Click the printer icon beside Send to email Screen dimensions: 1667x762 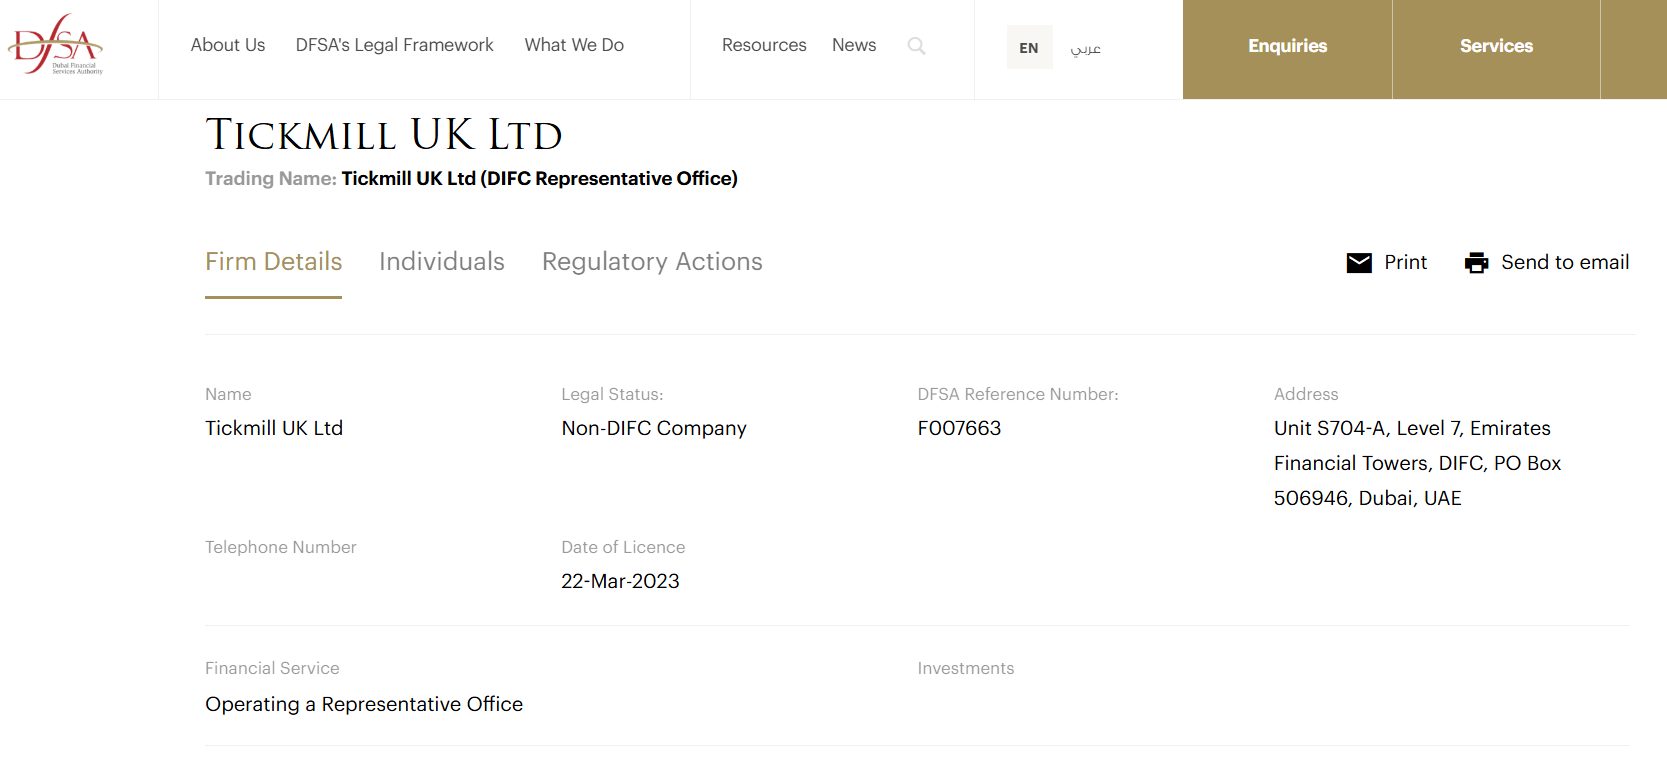point(1476,263)
